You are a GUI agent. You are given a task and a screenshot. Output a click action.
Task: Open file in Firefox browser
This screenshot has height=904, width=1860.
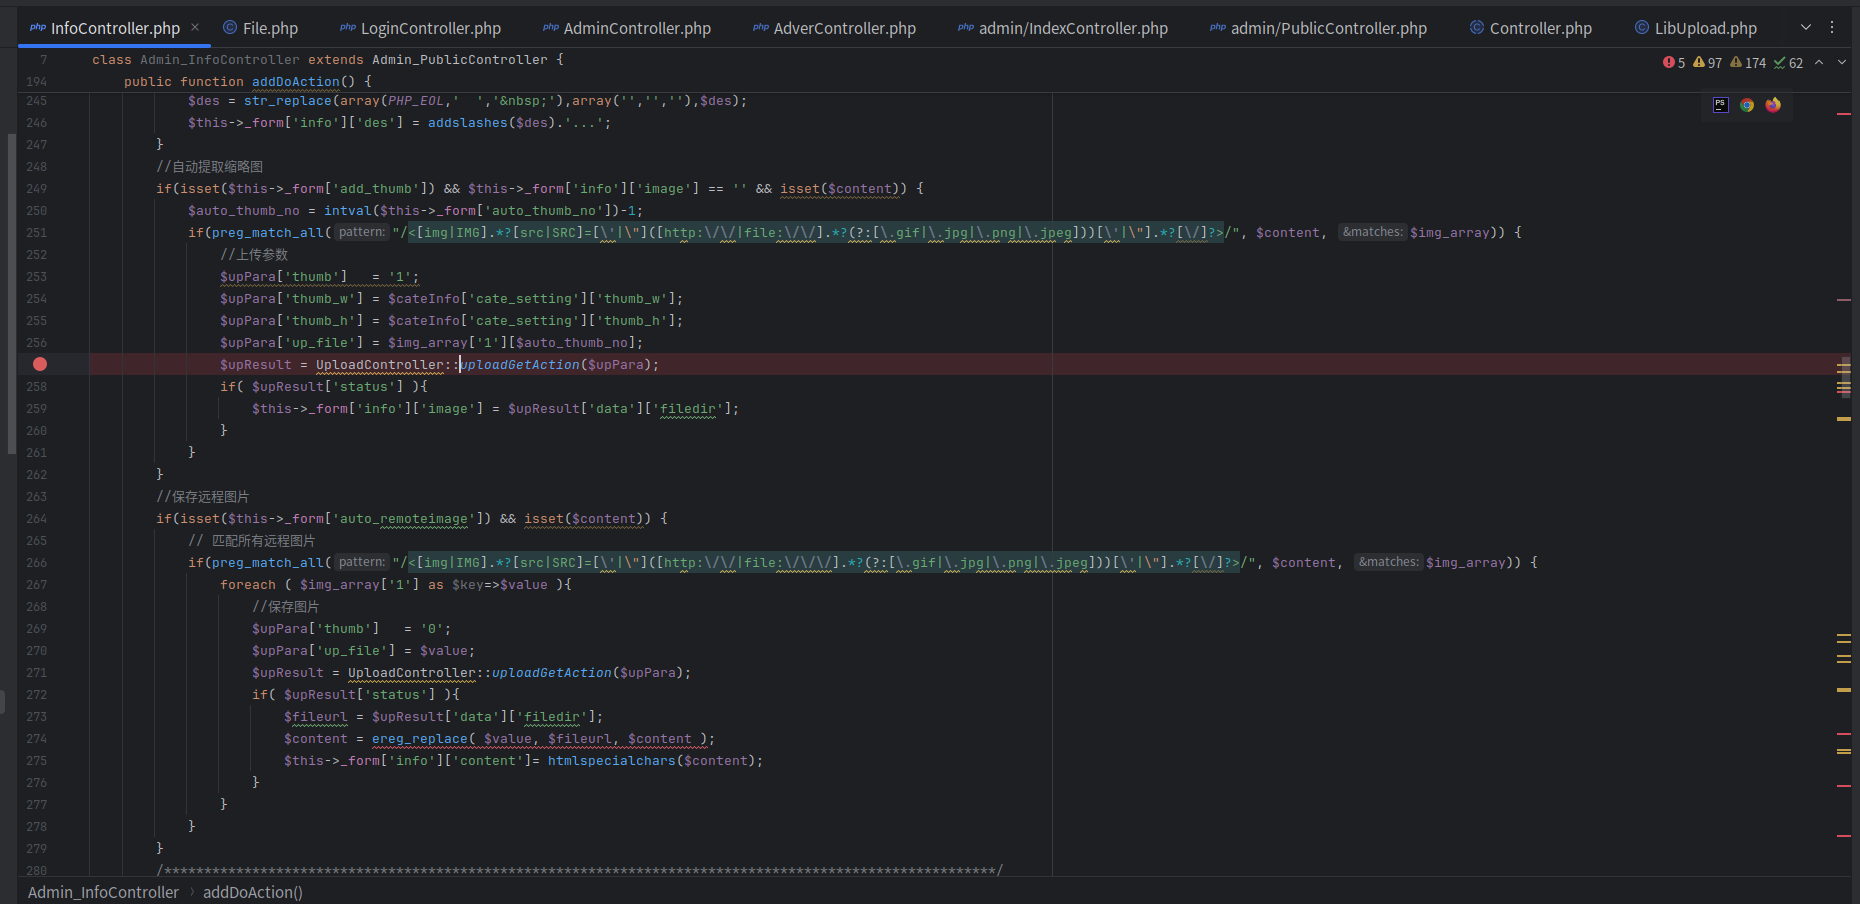pyautogui.click(x=1773, y=105)
